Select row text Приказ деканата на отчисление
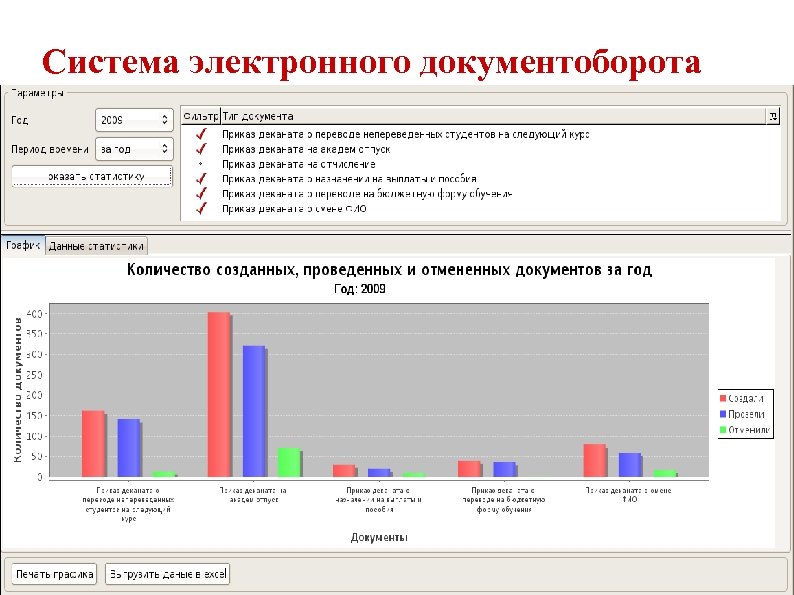 pyautogui.click(x=298, y=164)
